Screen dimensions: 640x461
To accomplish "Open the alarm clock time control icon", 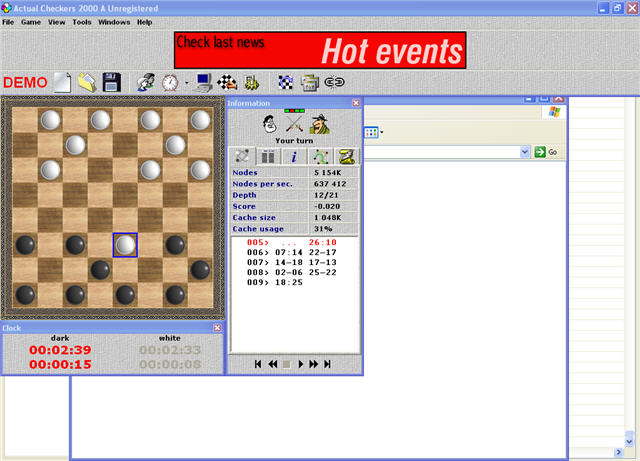I will click(170, 82).
